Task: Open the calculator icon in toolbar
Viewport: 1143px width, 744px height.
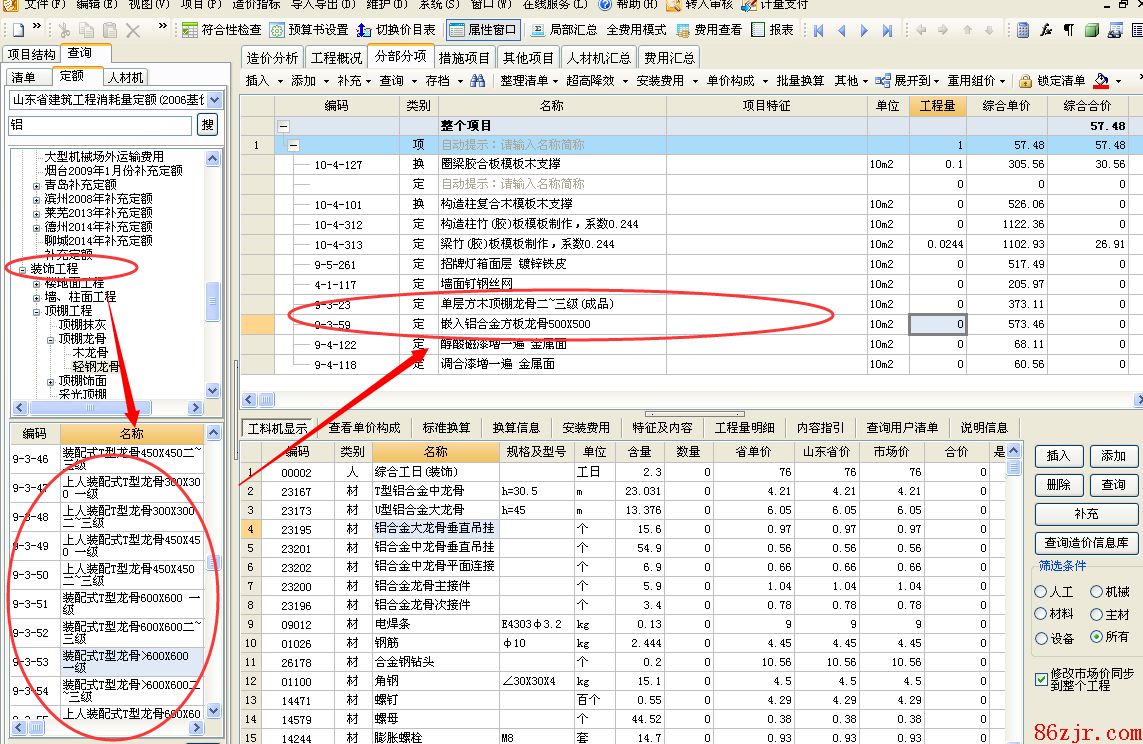Action: tap(1024, 30)
